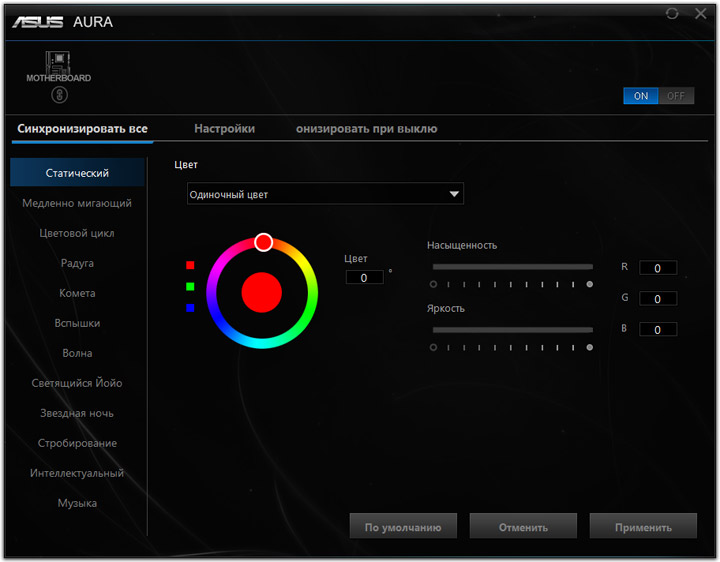
Task: Select the Светящийся Йойо effect
Action: coord(77,383)
